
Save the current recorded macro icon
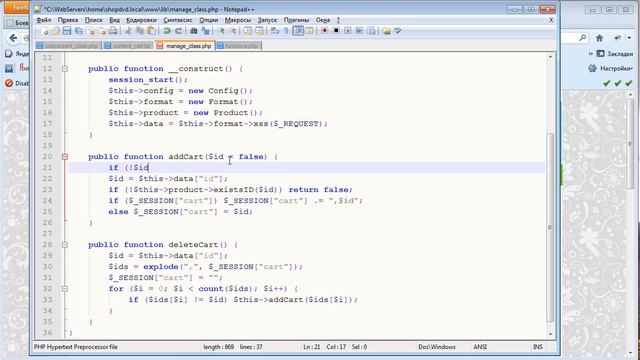coord(371,31)
